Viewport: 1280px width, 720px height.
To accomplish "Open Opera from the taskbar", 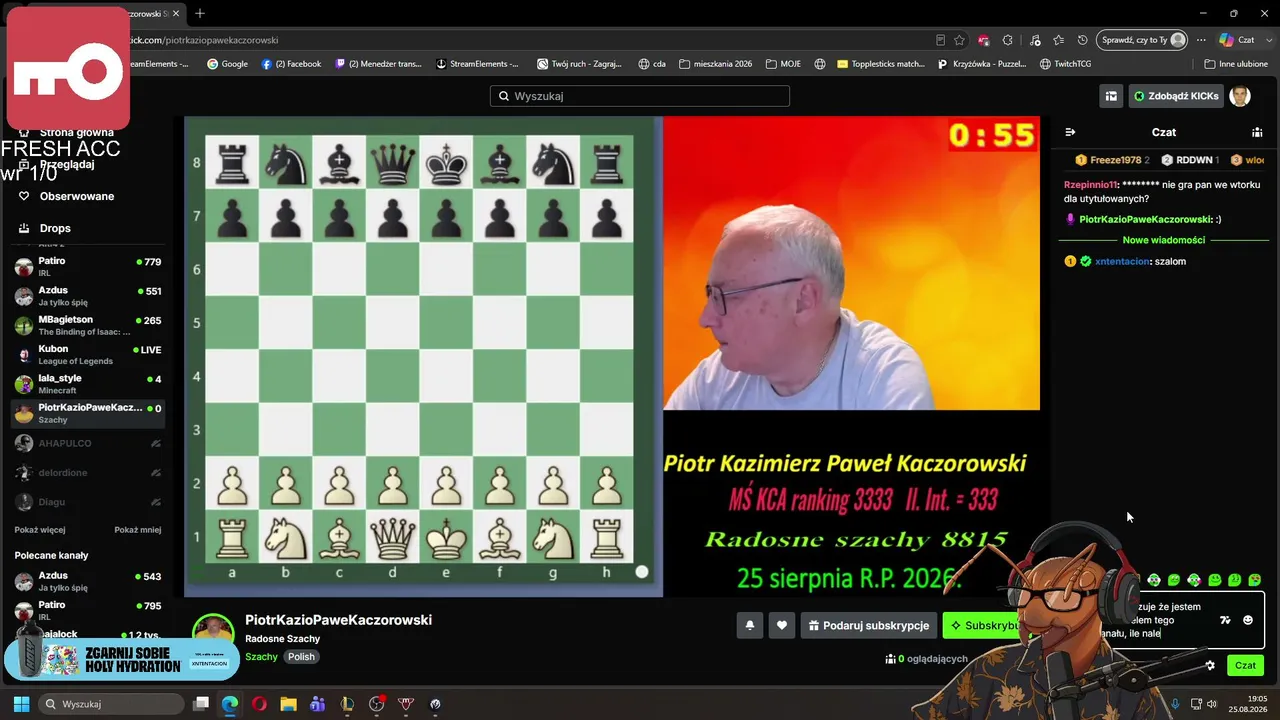I will click(259, 704).
